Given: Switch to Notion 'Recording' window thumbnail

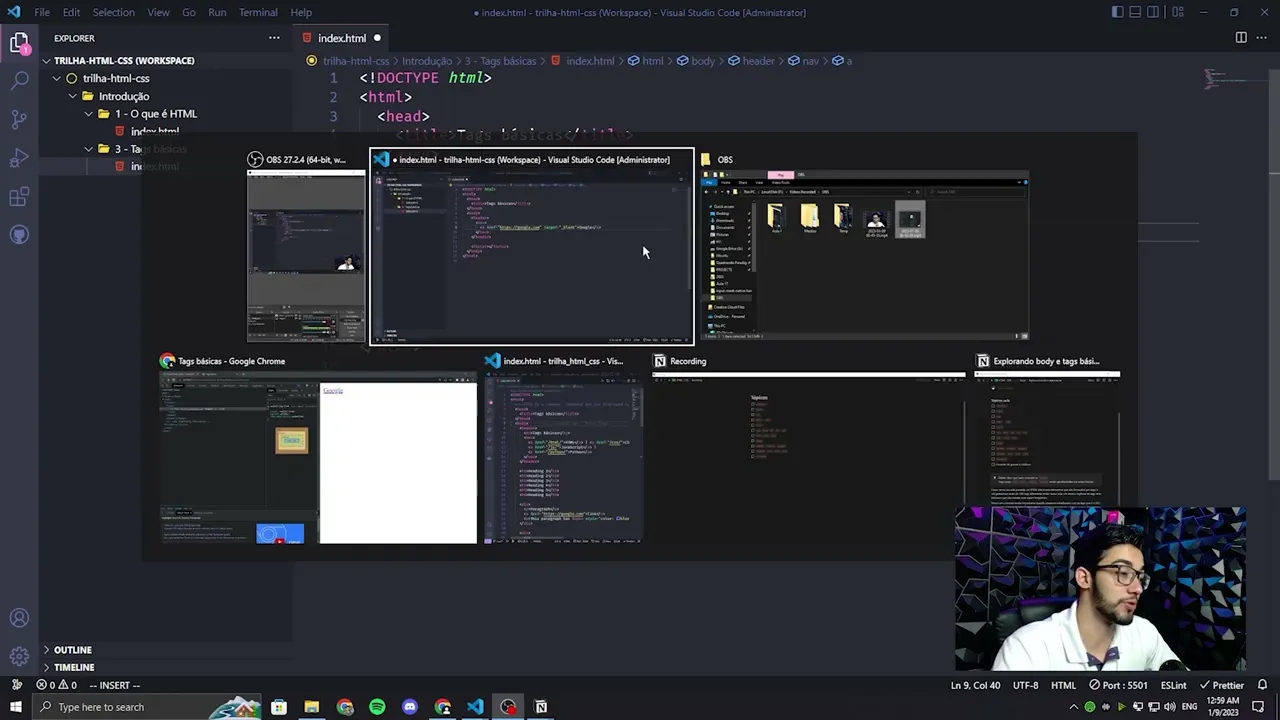Looking at the screenshot, I should click(808, 450).
